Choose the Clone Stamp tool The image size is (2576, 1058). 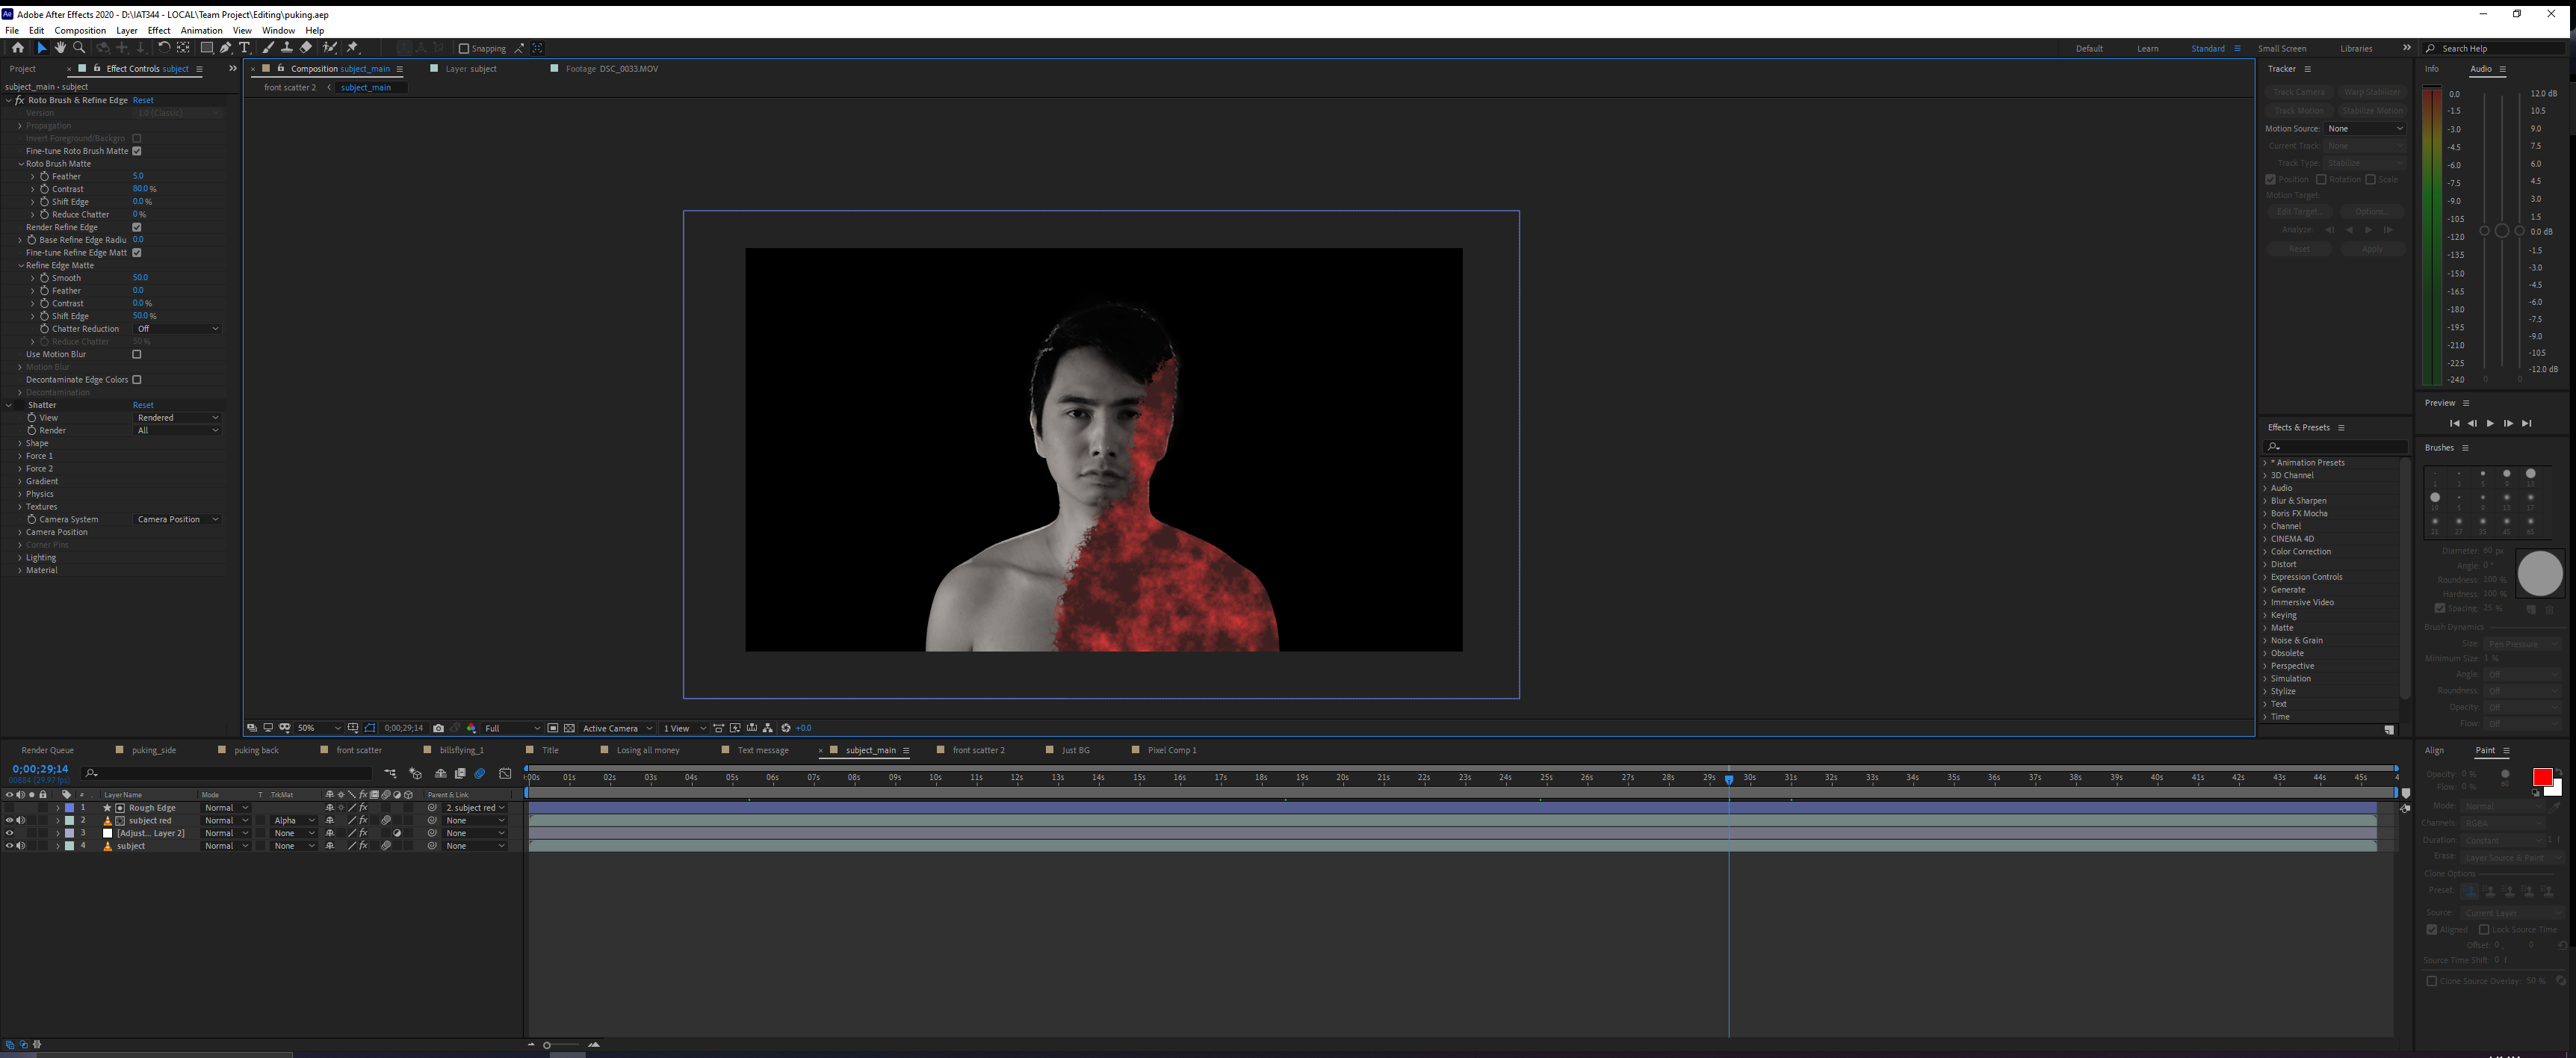pos(287,48)
